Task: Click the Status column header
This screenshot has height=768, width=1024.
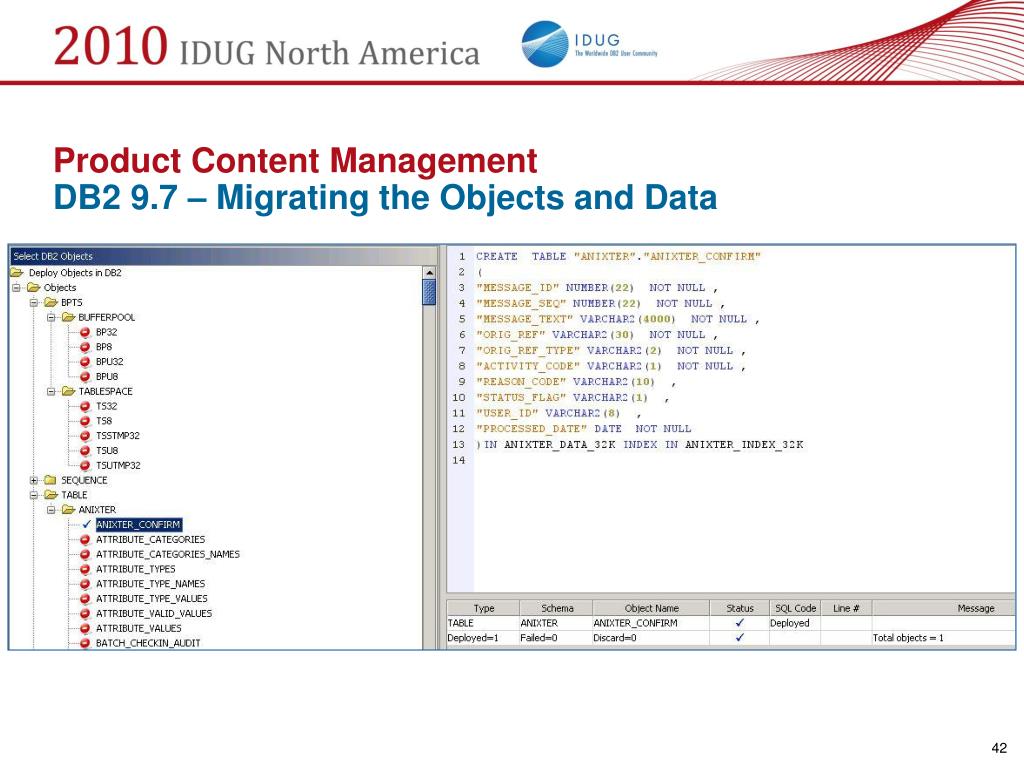Action: tap(739, 608)
